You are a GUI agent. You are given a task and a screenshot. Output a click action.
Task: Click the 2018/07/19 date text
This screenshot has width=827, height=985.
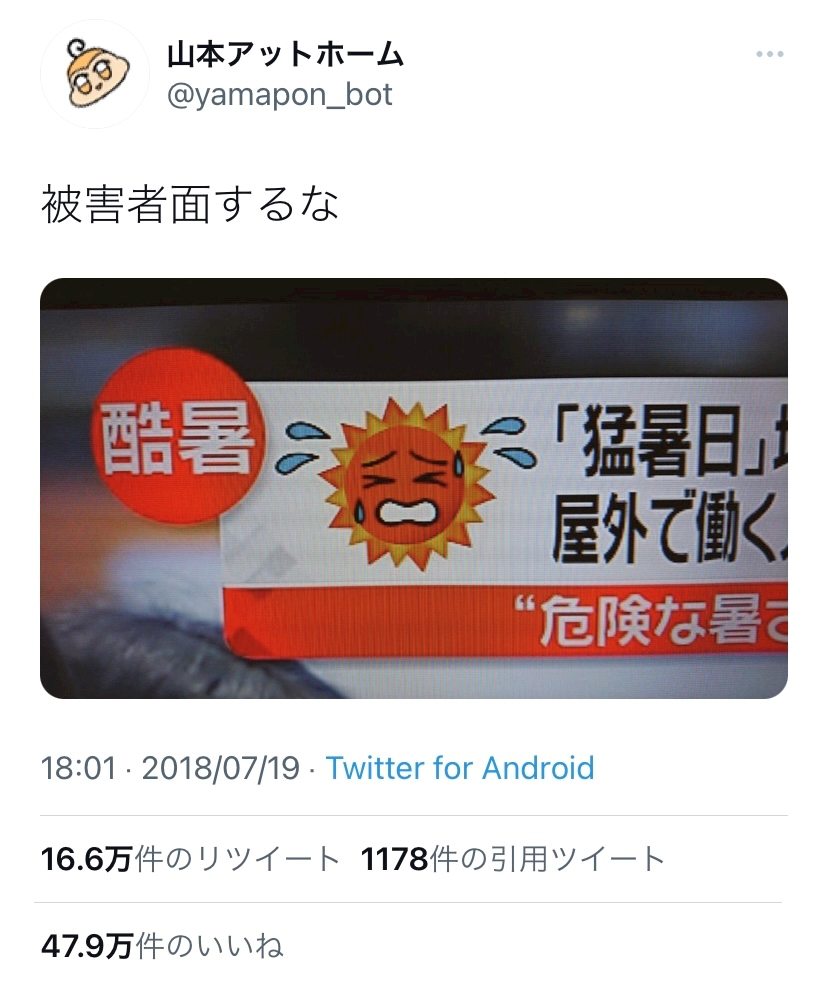point(221,768)
